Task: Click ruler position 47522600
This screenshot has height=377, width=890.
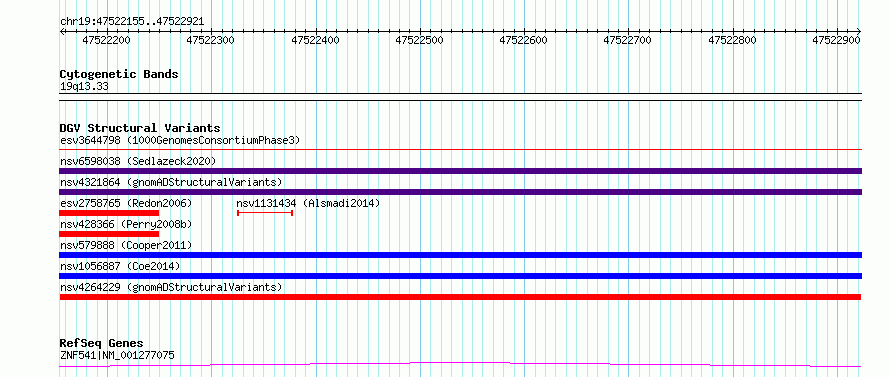Action: (x=524, y=40)
